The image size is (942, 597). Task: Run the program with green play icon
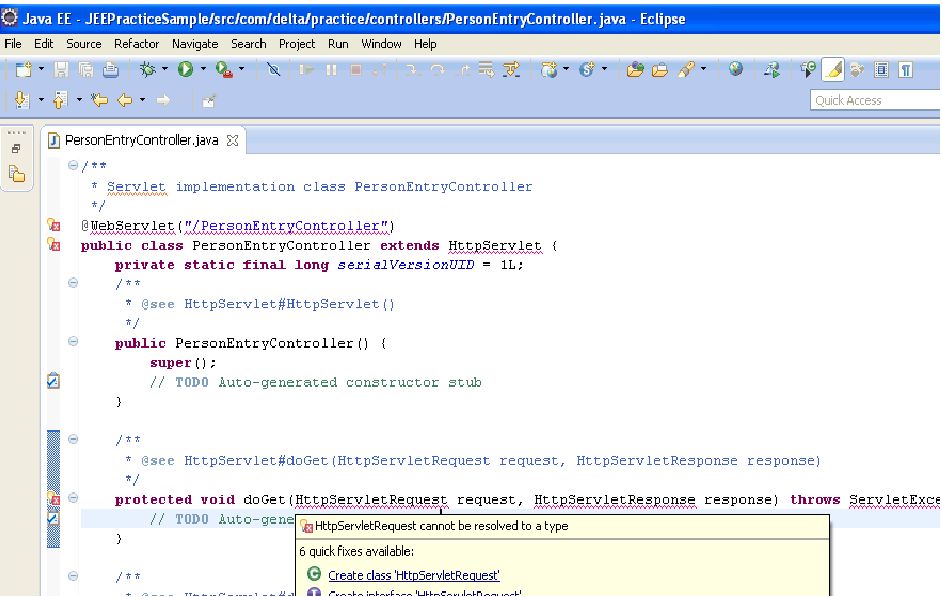pos(186,70)
